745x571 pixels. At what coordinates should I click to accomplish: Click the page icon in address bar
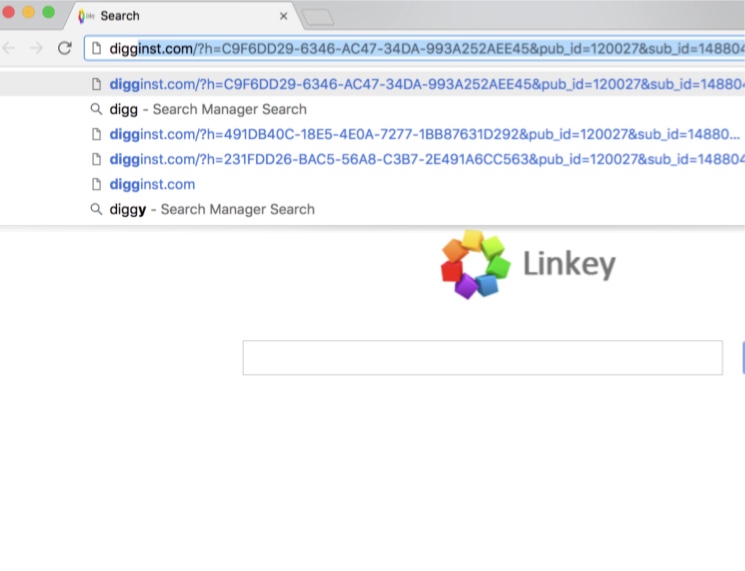click(97, 48)
